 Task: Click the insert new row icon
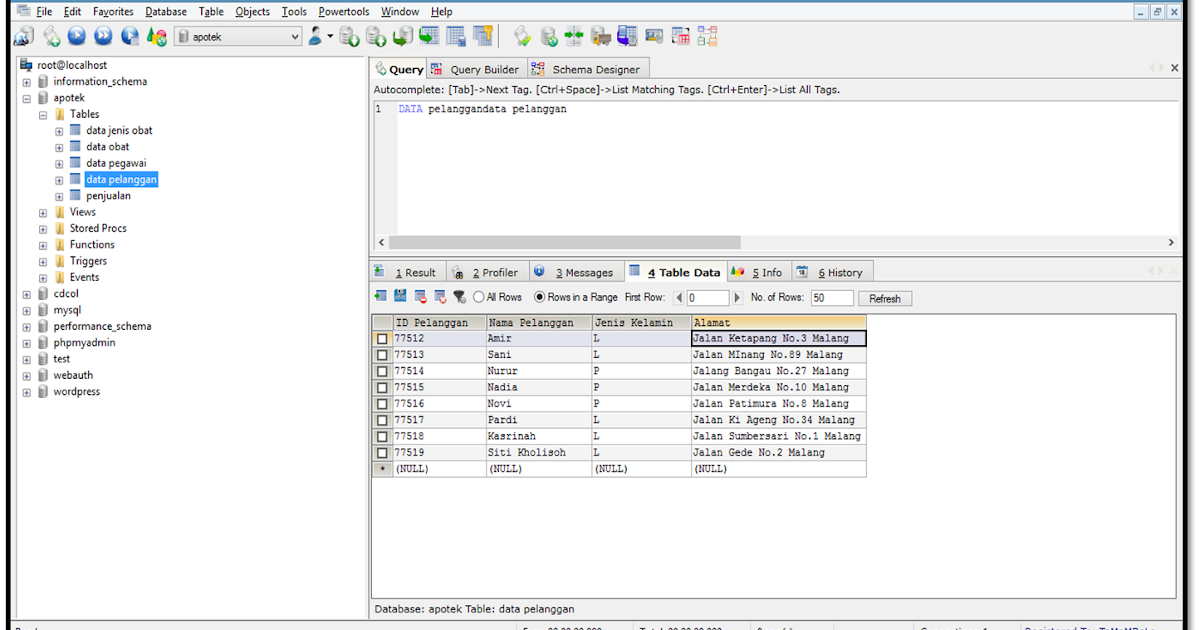coord(383,296)
